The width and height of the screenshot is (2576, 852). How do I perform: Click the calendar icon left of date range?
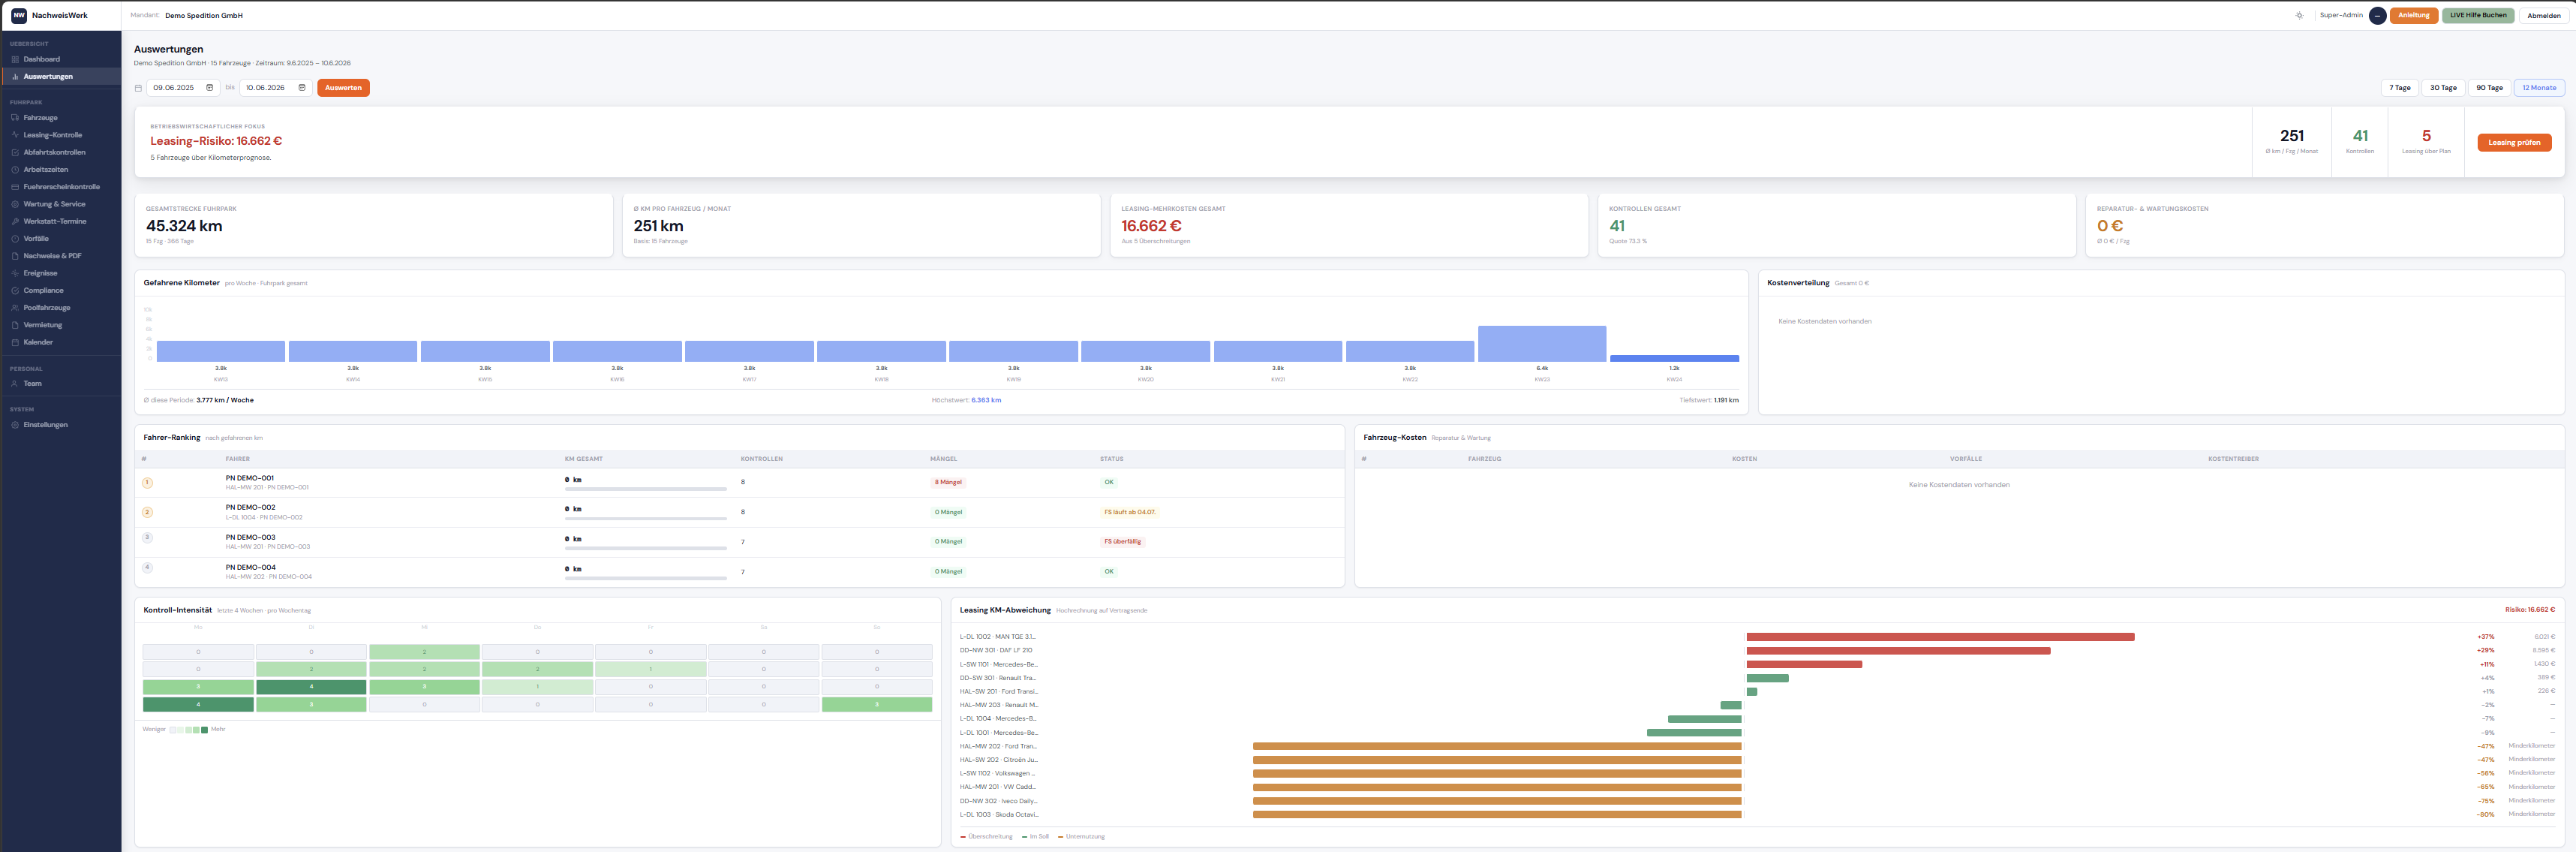click(138, 88)
